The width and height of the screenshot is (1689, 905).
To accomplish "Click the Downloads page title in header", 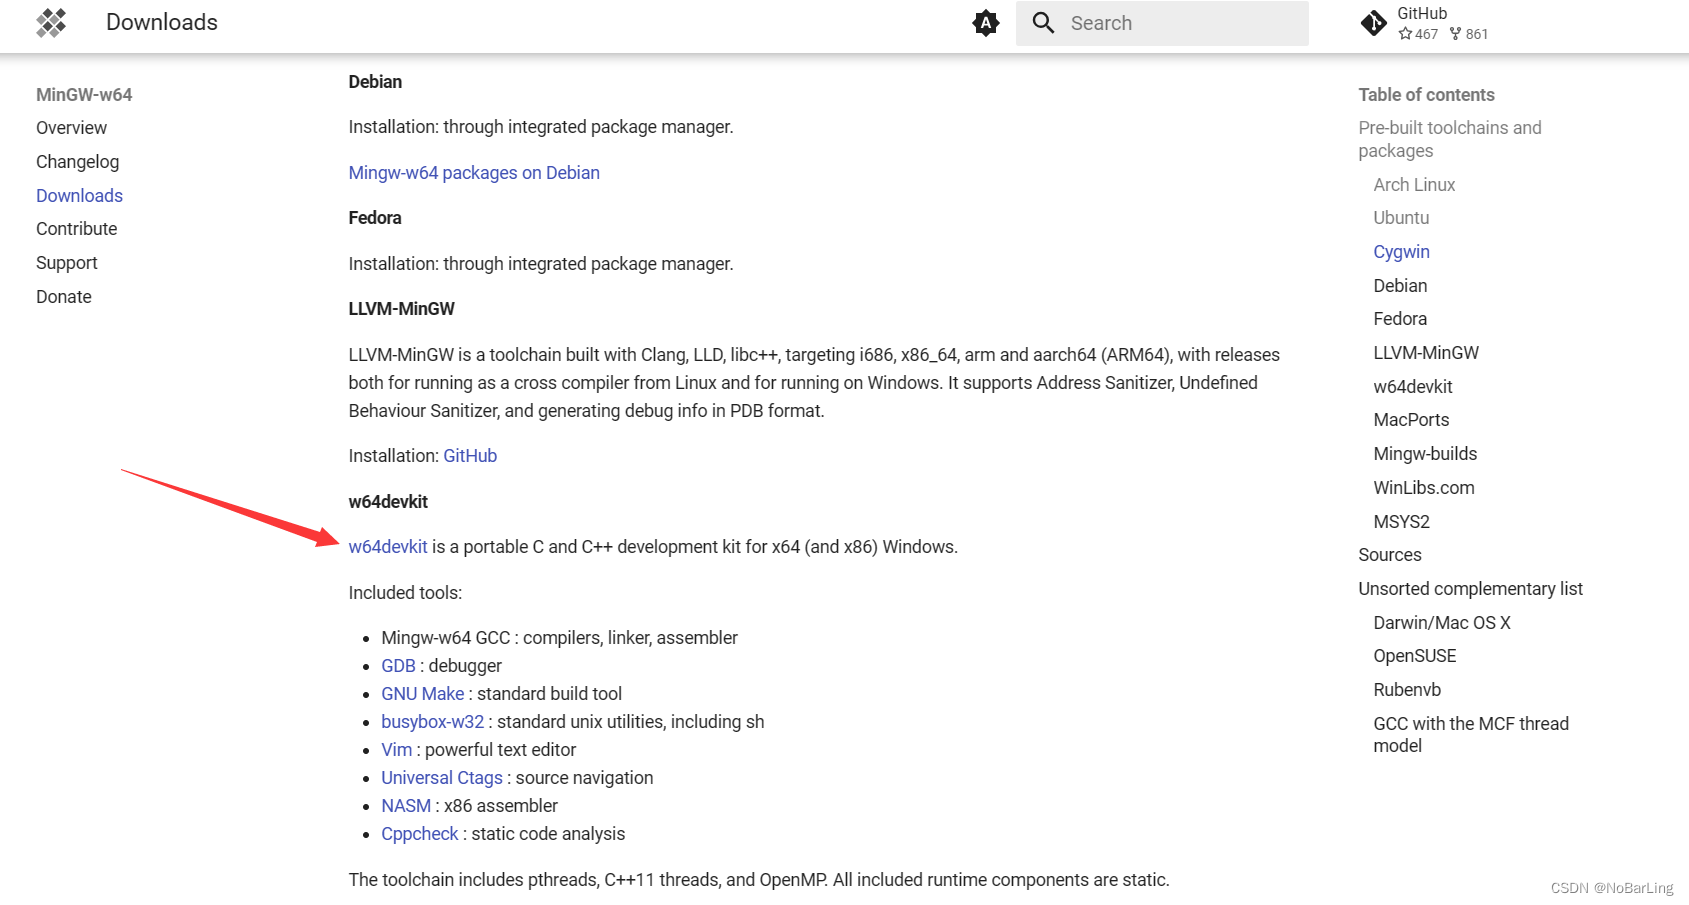I will coord(162,22).
